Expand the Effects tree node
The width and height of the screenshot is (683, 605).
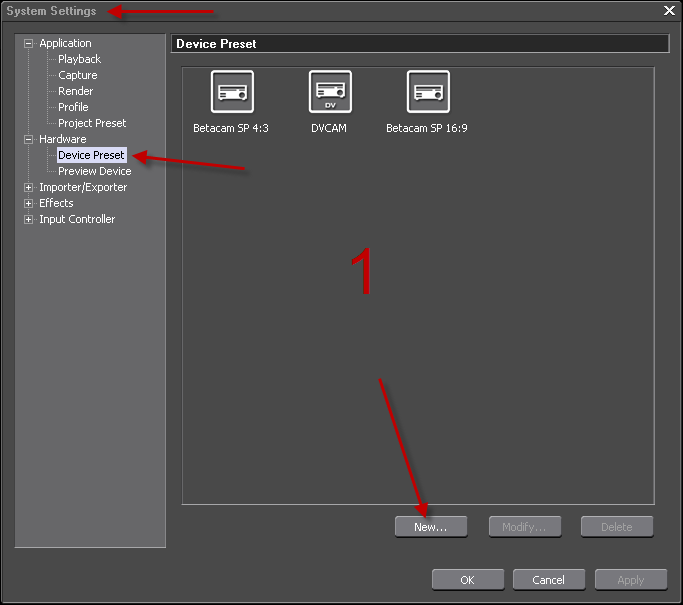click(28, 203)
